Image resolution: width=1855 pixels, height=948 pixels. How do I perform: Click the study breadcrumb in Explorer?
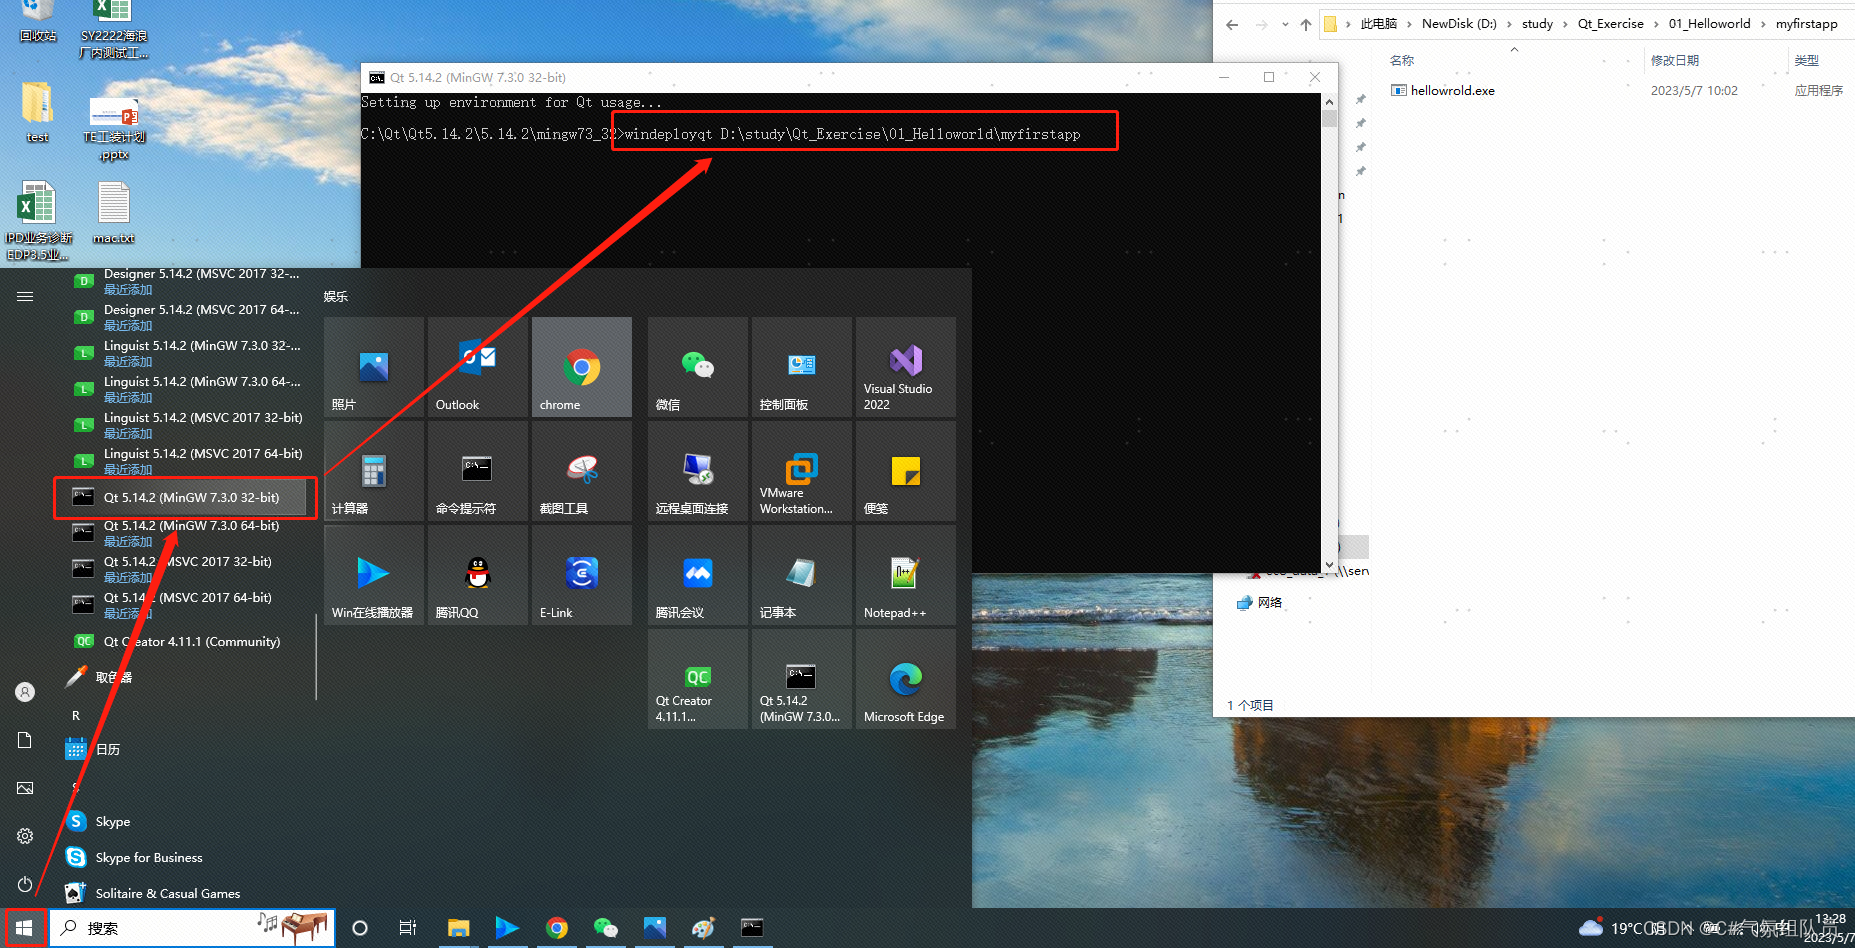[x=1537, y=24]
